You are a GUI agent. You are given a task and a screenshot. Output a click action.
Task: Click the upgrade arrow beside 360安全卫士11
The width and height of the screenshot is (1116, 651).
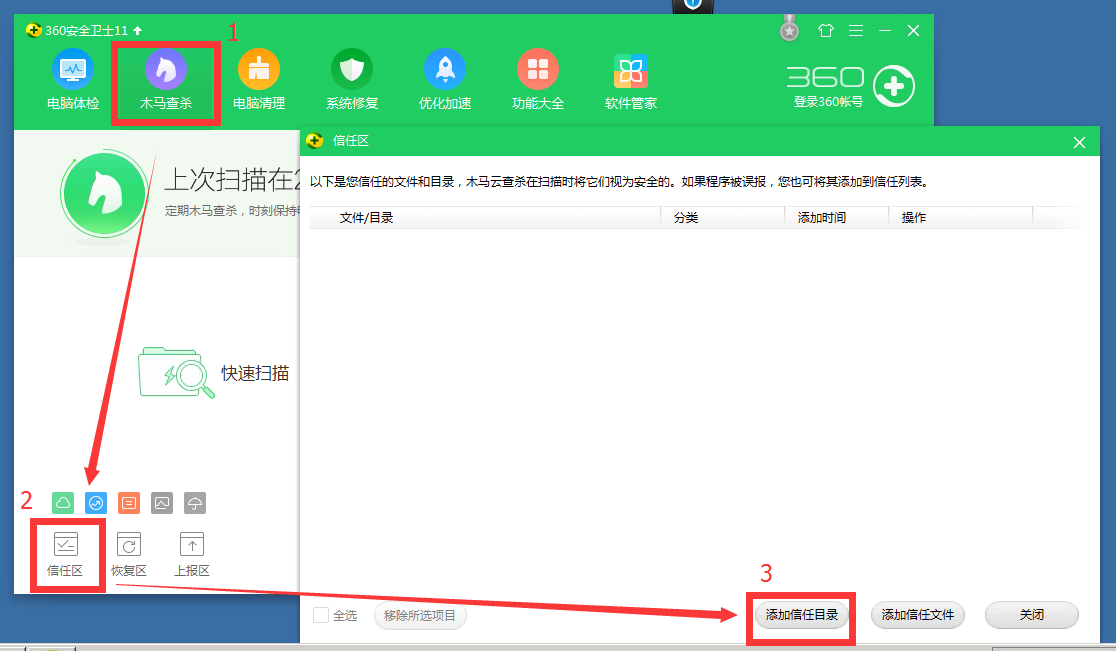click(137, 31)
